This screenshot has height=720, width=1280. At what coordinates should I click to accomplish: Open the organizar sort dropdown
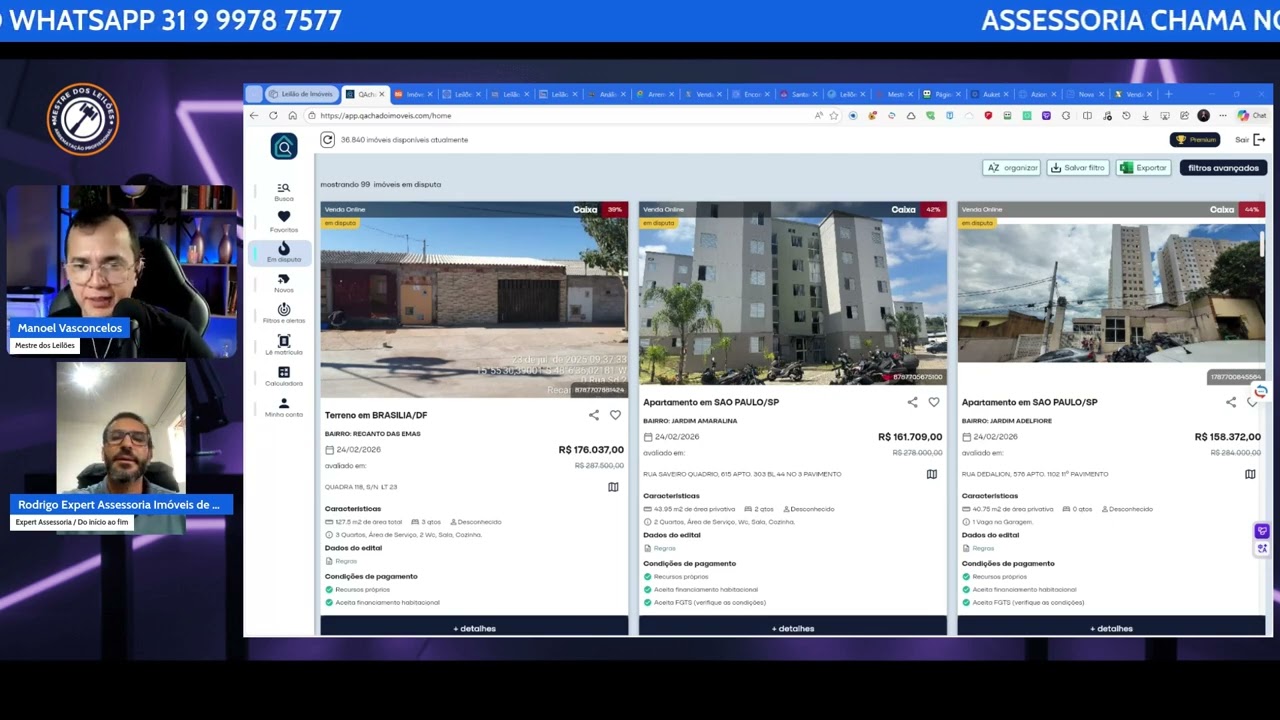coord(1012,168)
